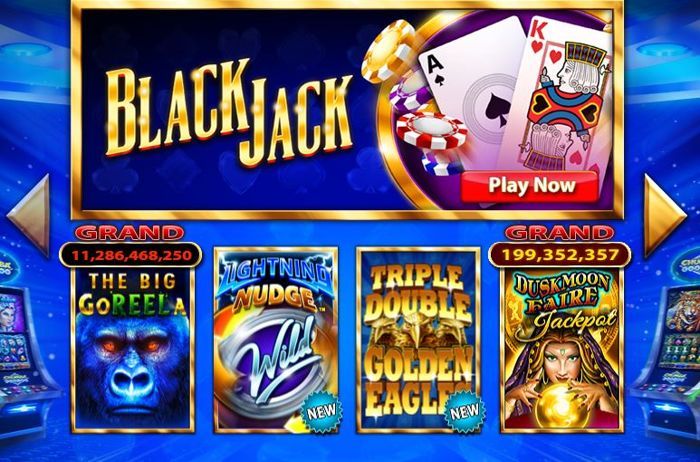Click the red and white poker chip
700x462 pixels.
(431, 130)
